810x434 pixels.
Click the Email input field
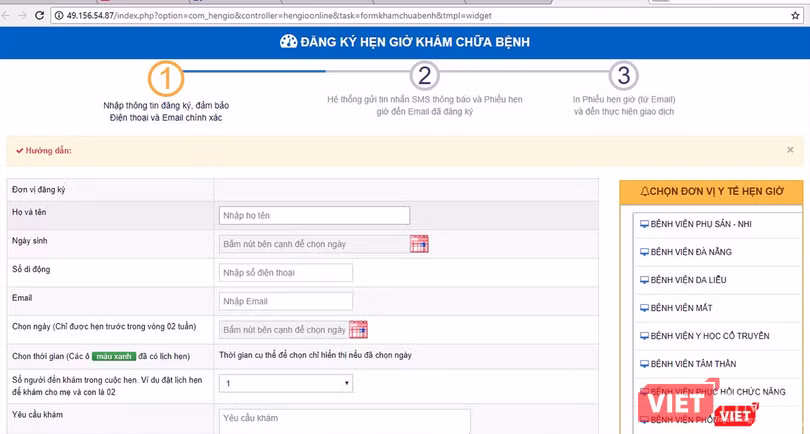click(x=285, y=301)
